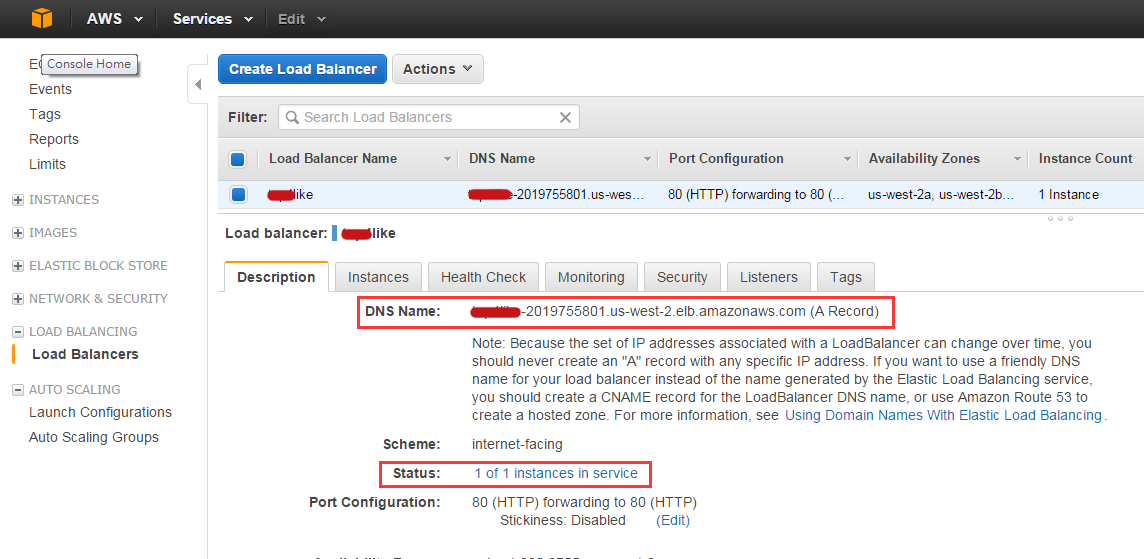Select Load Balancers in the sidebar
The height and width of the screenshot is (559, 1144).
(x=85, y=354)
